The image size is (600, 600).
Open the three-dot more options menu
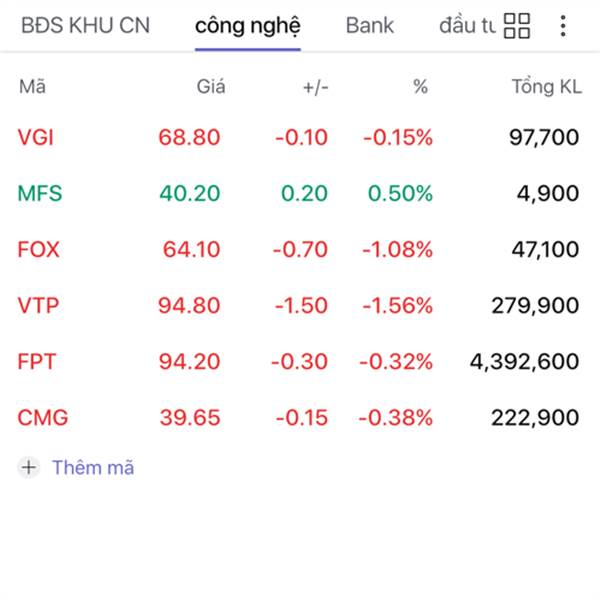[x=563, y=26]
